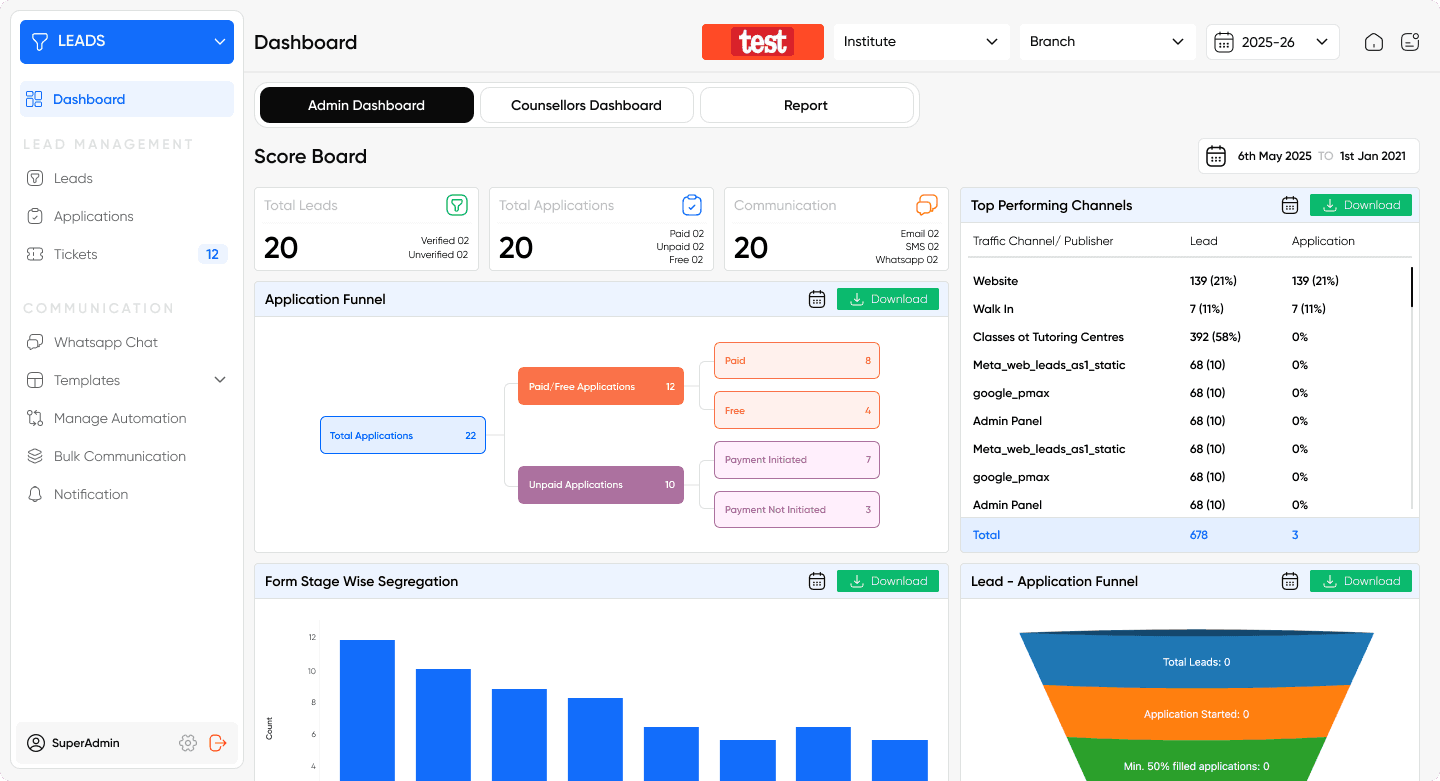Viewport: 1440px width, 781px height.
Task: Click the Bulk Communication layers icon
Action: point(35,456)
